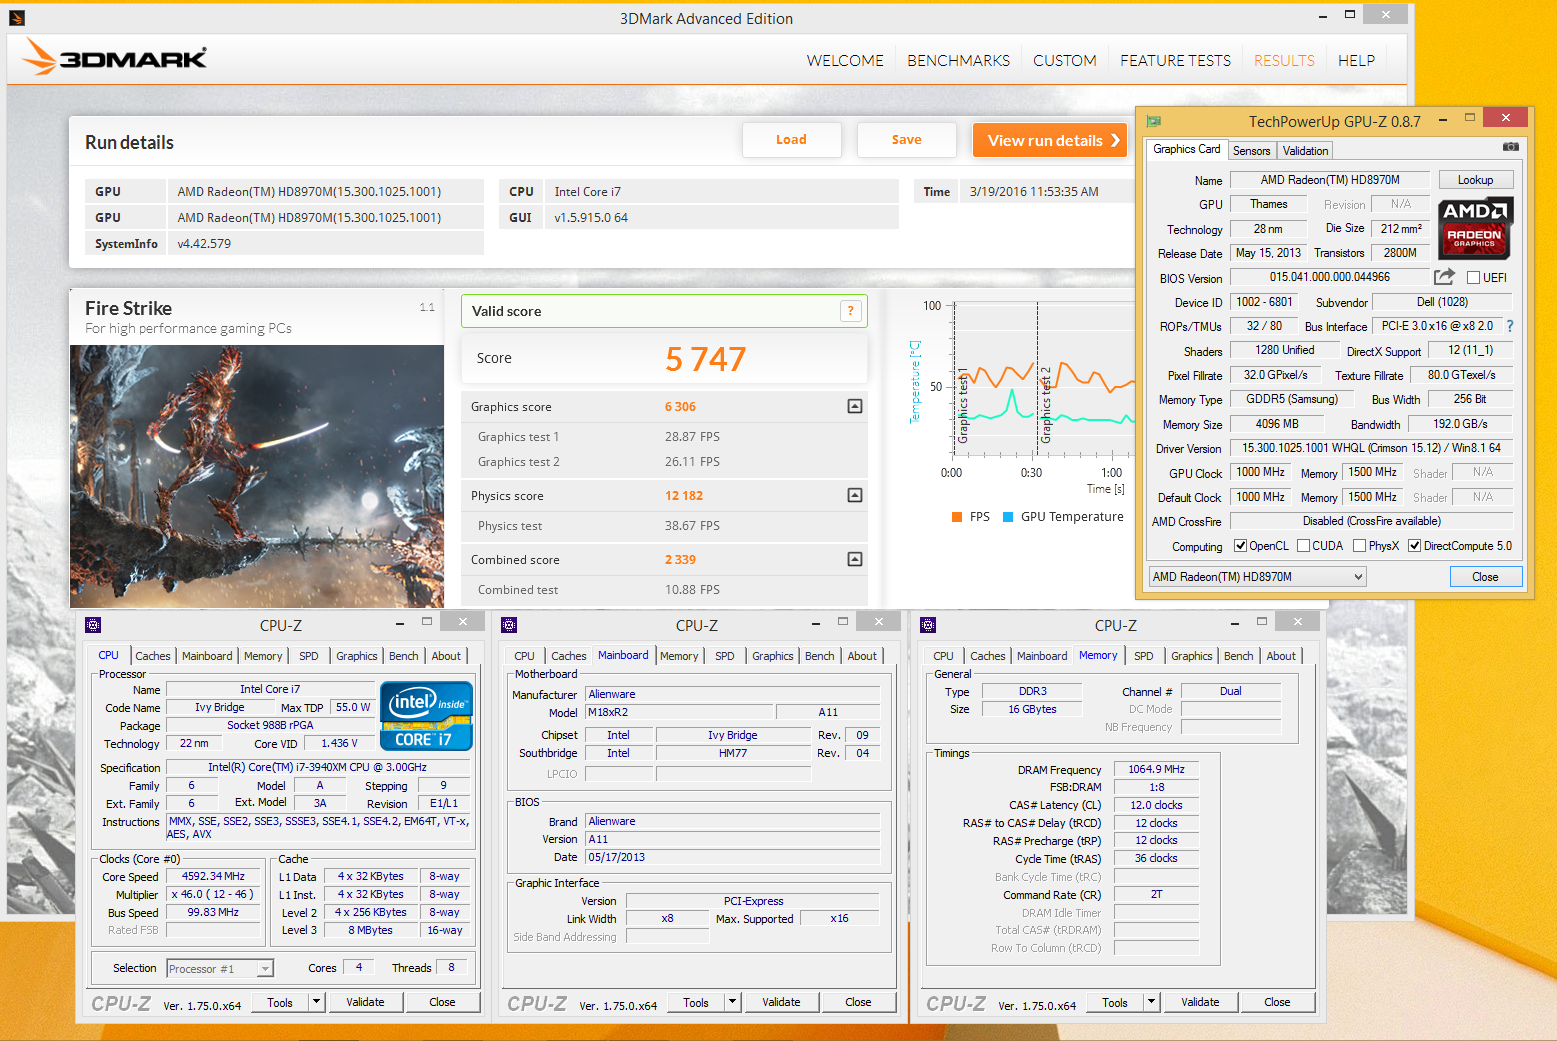Click the BIOS Version field in GPU-Z

click(x=1329, y=277)
